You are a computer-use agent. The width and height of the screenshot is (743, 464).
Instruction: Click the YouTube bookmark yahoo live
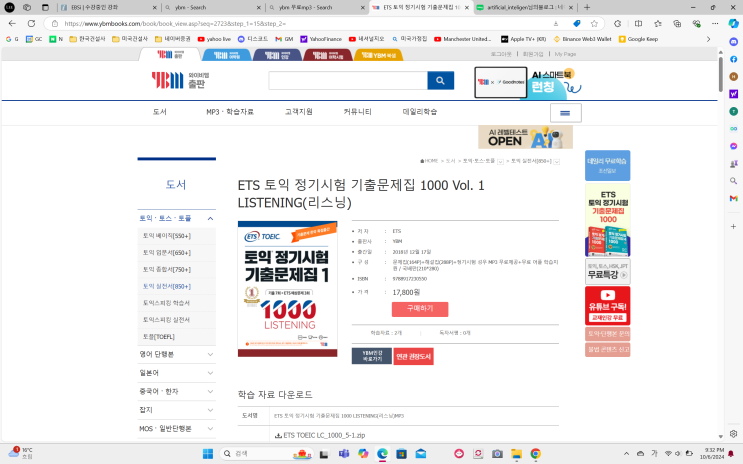click(x=214, y=39)
